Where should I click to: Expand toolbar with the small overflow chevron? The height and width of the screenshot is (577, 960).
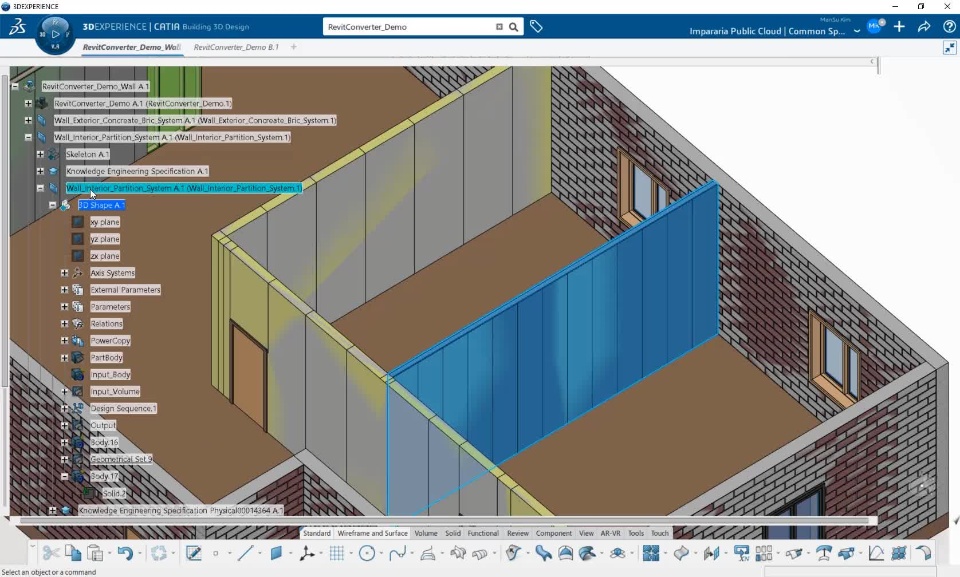(32, 546)
